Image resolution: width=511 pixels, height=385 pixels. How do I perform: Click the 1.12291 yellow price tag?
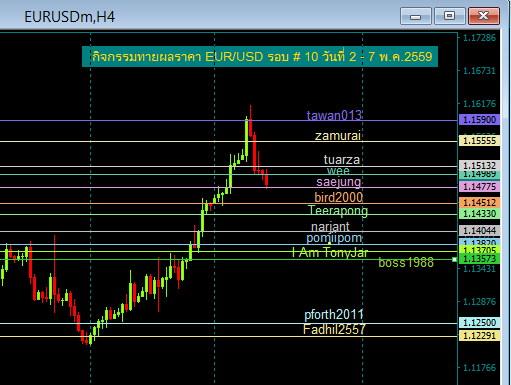tap(479, 335)
